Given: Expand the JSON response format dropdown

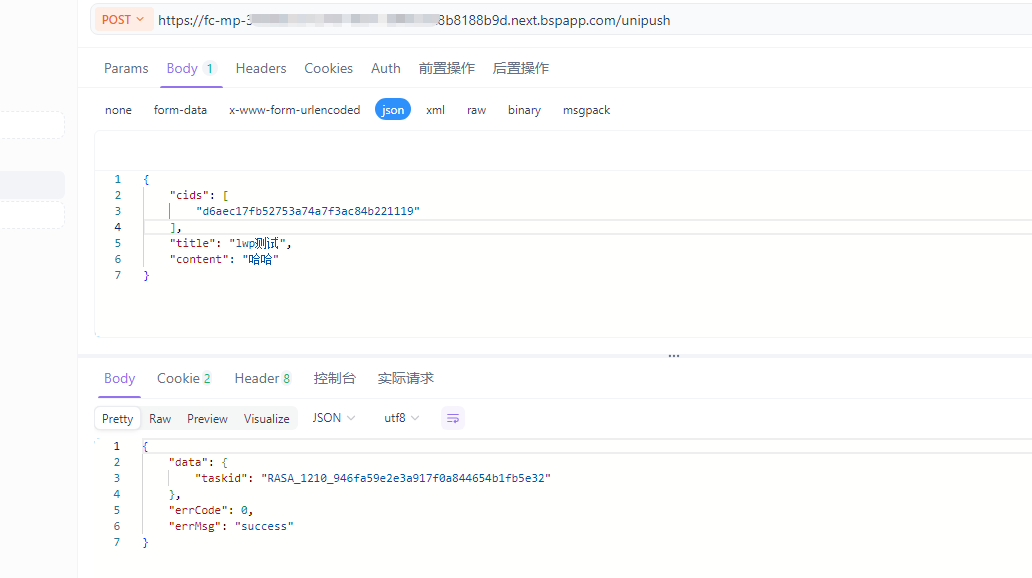Looking at the screenshot, I should 334,418.
